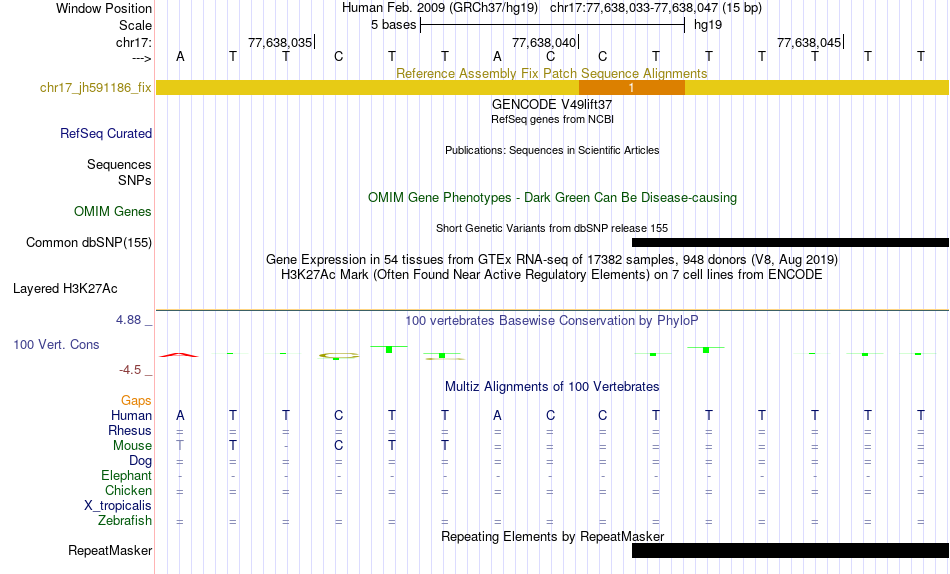Click the Gaps row label
950x574 pixels.
136,401
